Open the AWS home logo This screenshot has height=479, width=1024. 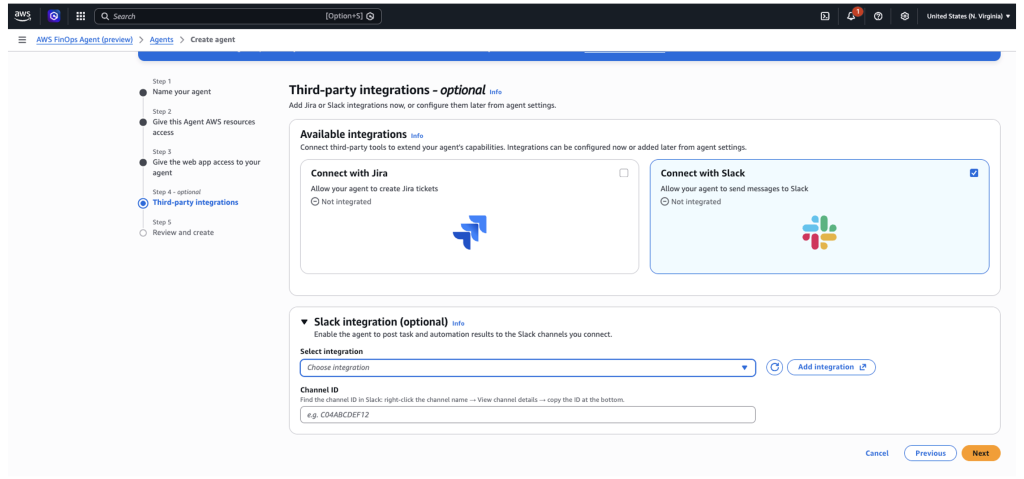(x=22, y=16)
